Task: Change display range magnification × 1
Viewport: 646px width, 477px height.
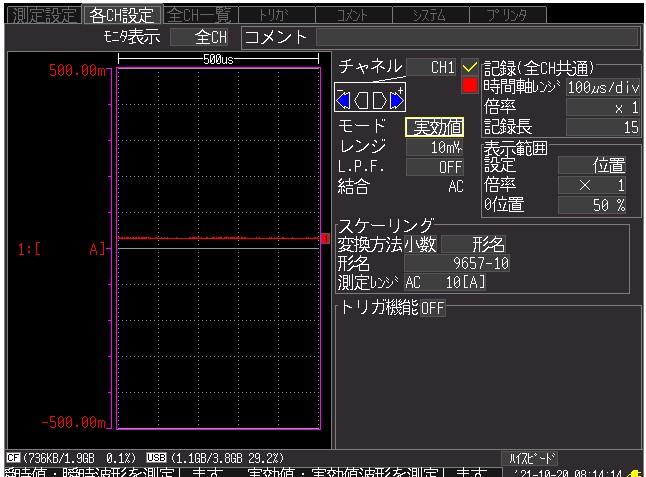Action: click(592, 185)
